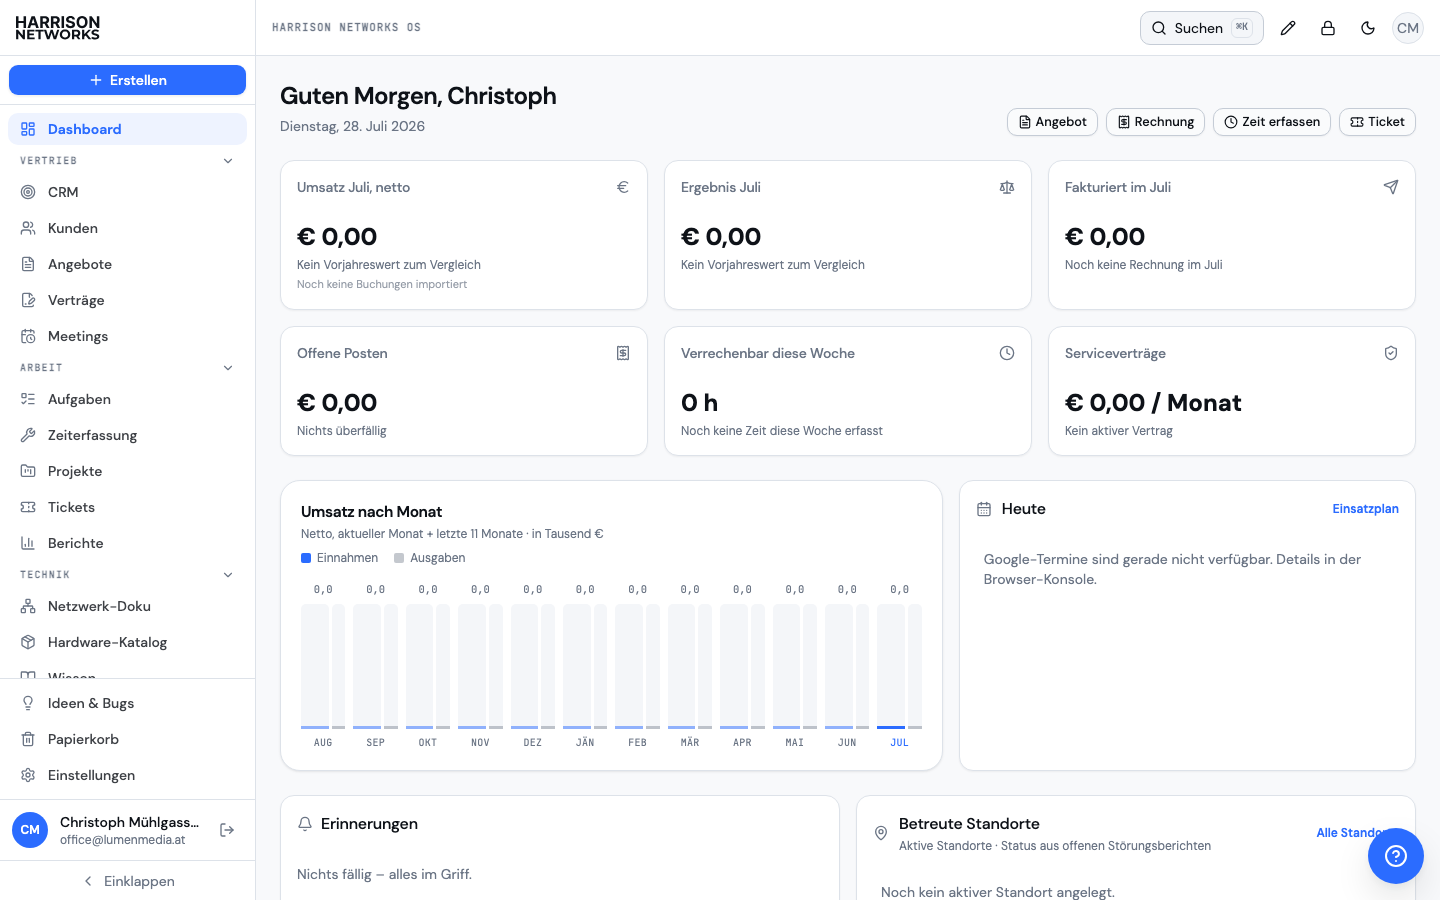Screen dimensions: 1440x900
Task: Open Zeiterfassung in the sidebar
Action: tap(127, 435)
